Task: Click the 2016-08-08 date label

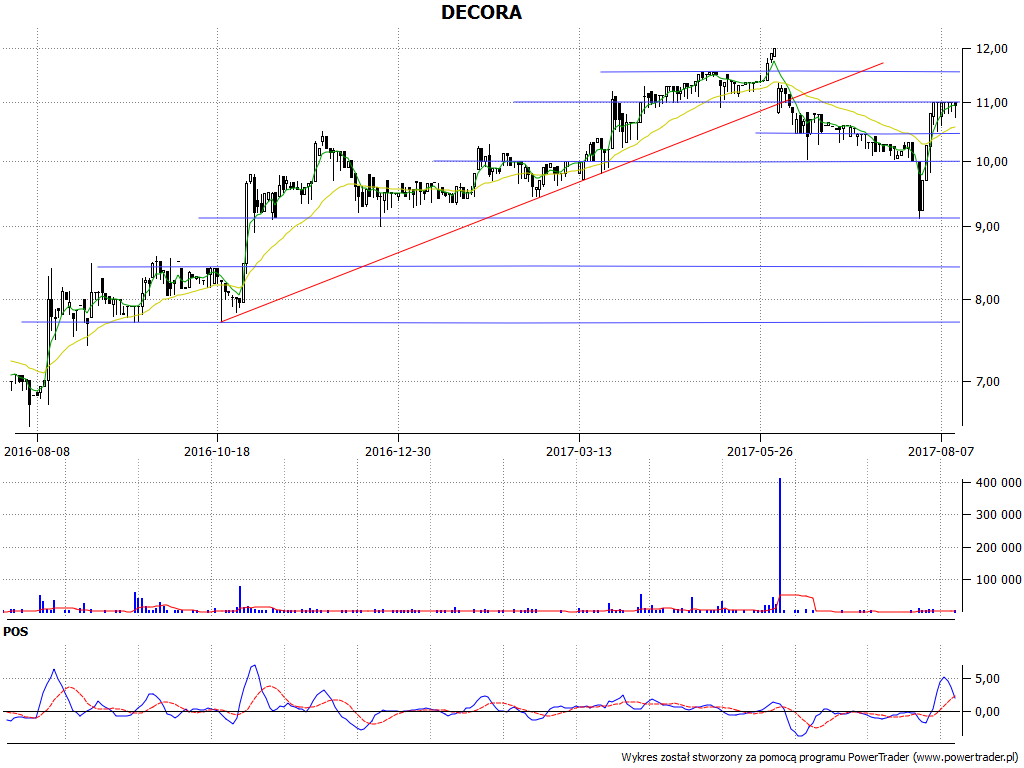Action: click(x=37, y=451)
